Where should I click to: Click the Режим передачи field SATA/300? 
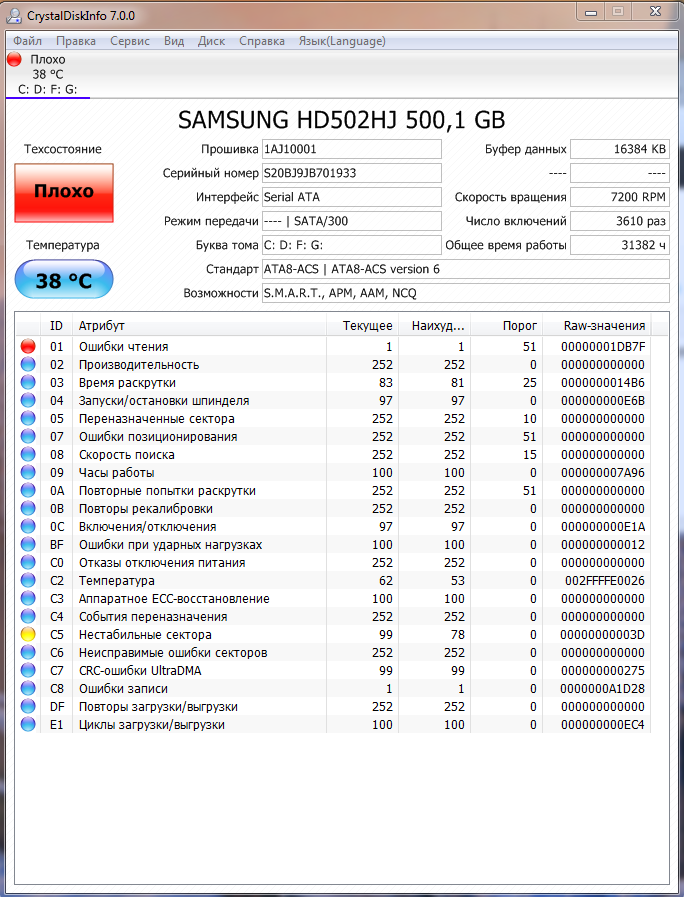pyautogui.click(x=352, y=221)
